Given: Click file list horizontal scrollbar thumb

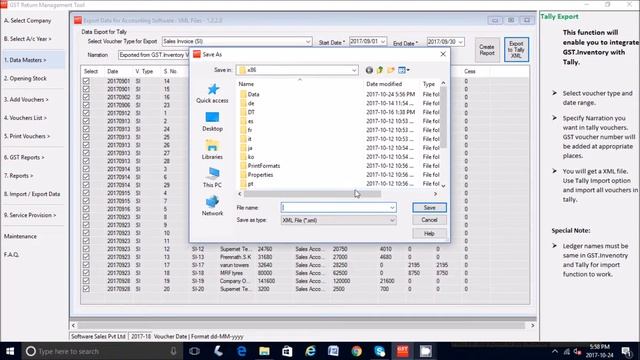Looking at the screenshot, I should click(313, 194).
